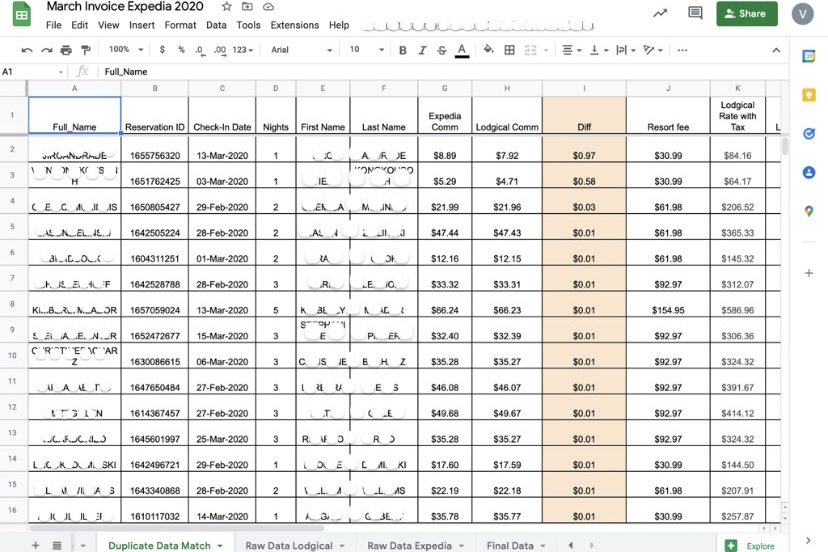Click the Name box showing A1
The height and width of the screenshot is (552, 828).
pos(32,72)
